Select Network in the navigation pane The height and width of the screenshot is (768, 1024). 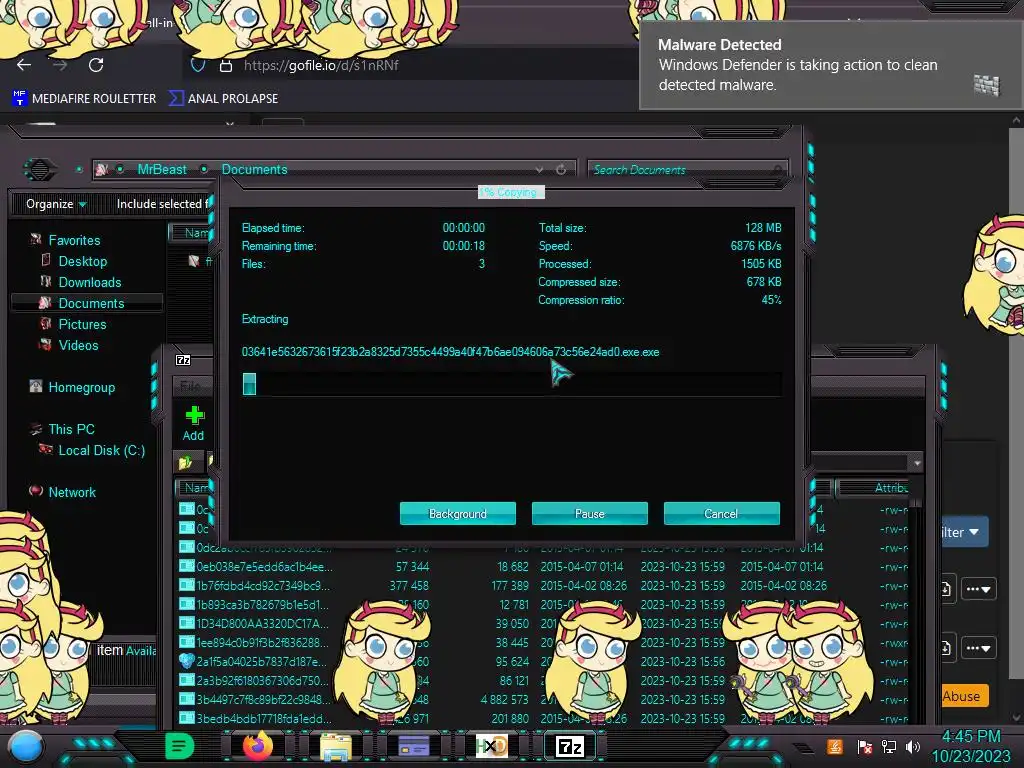point(72,492)
